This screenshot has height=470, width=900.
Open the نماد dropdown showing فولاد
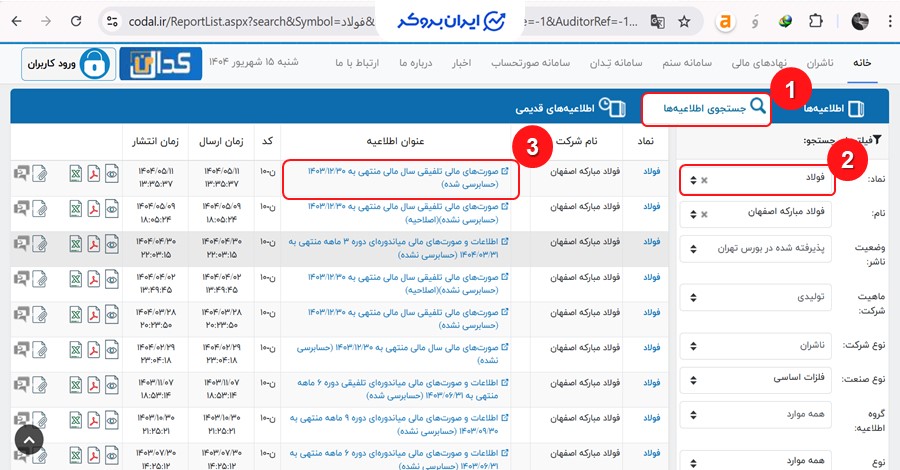pos(755,180)
